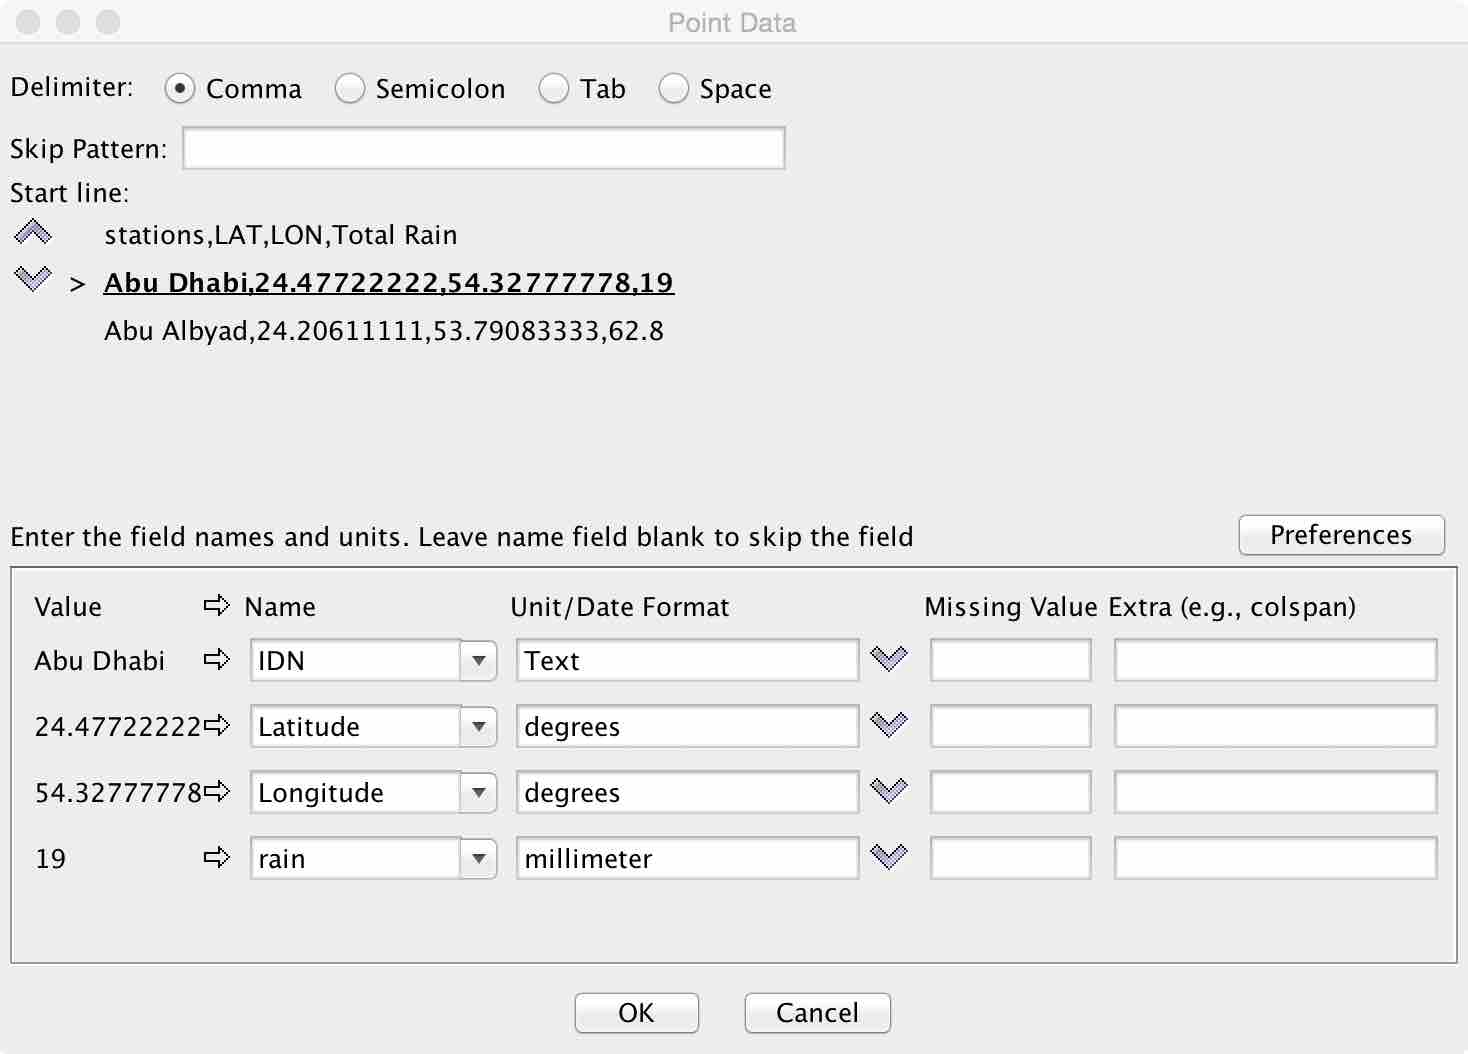The width and height of the screenshot is (1468, 1054).
Task: Expand the IDN name dropdown
Action: point(479,661)
